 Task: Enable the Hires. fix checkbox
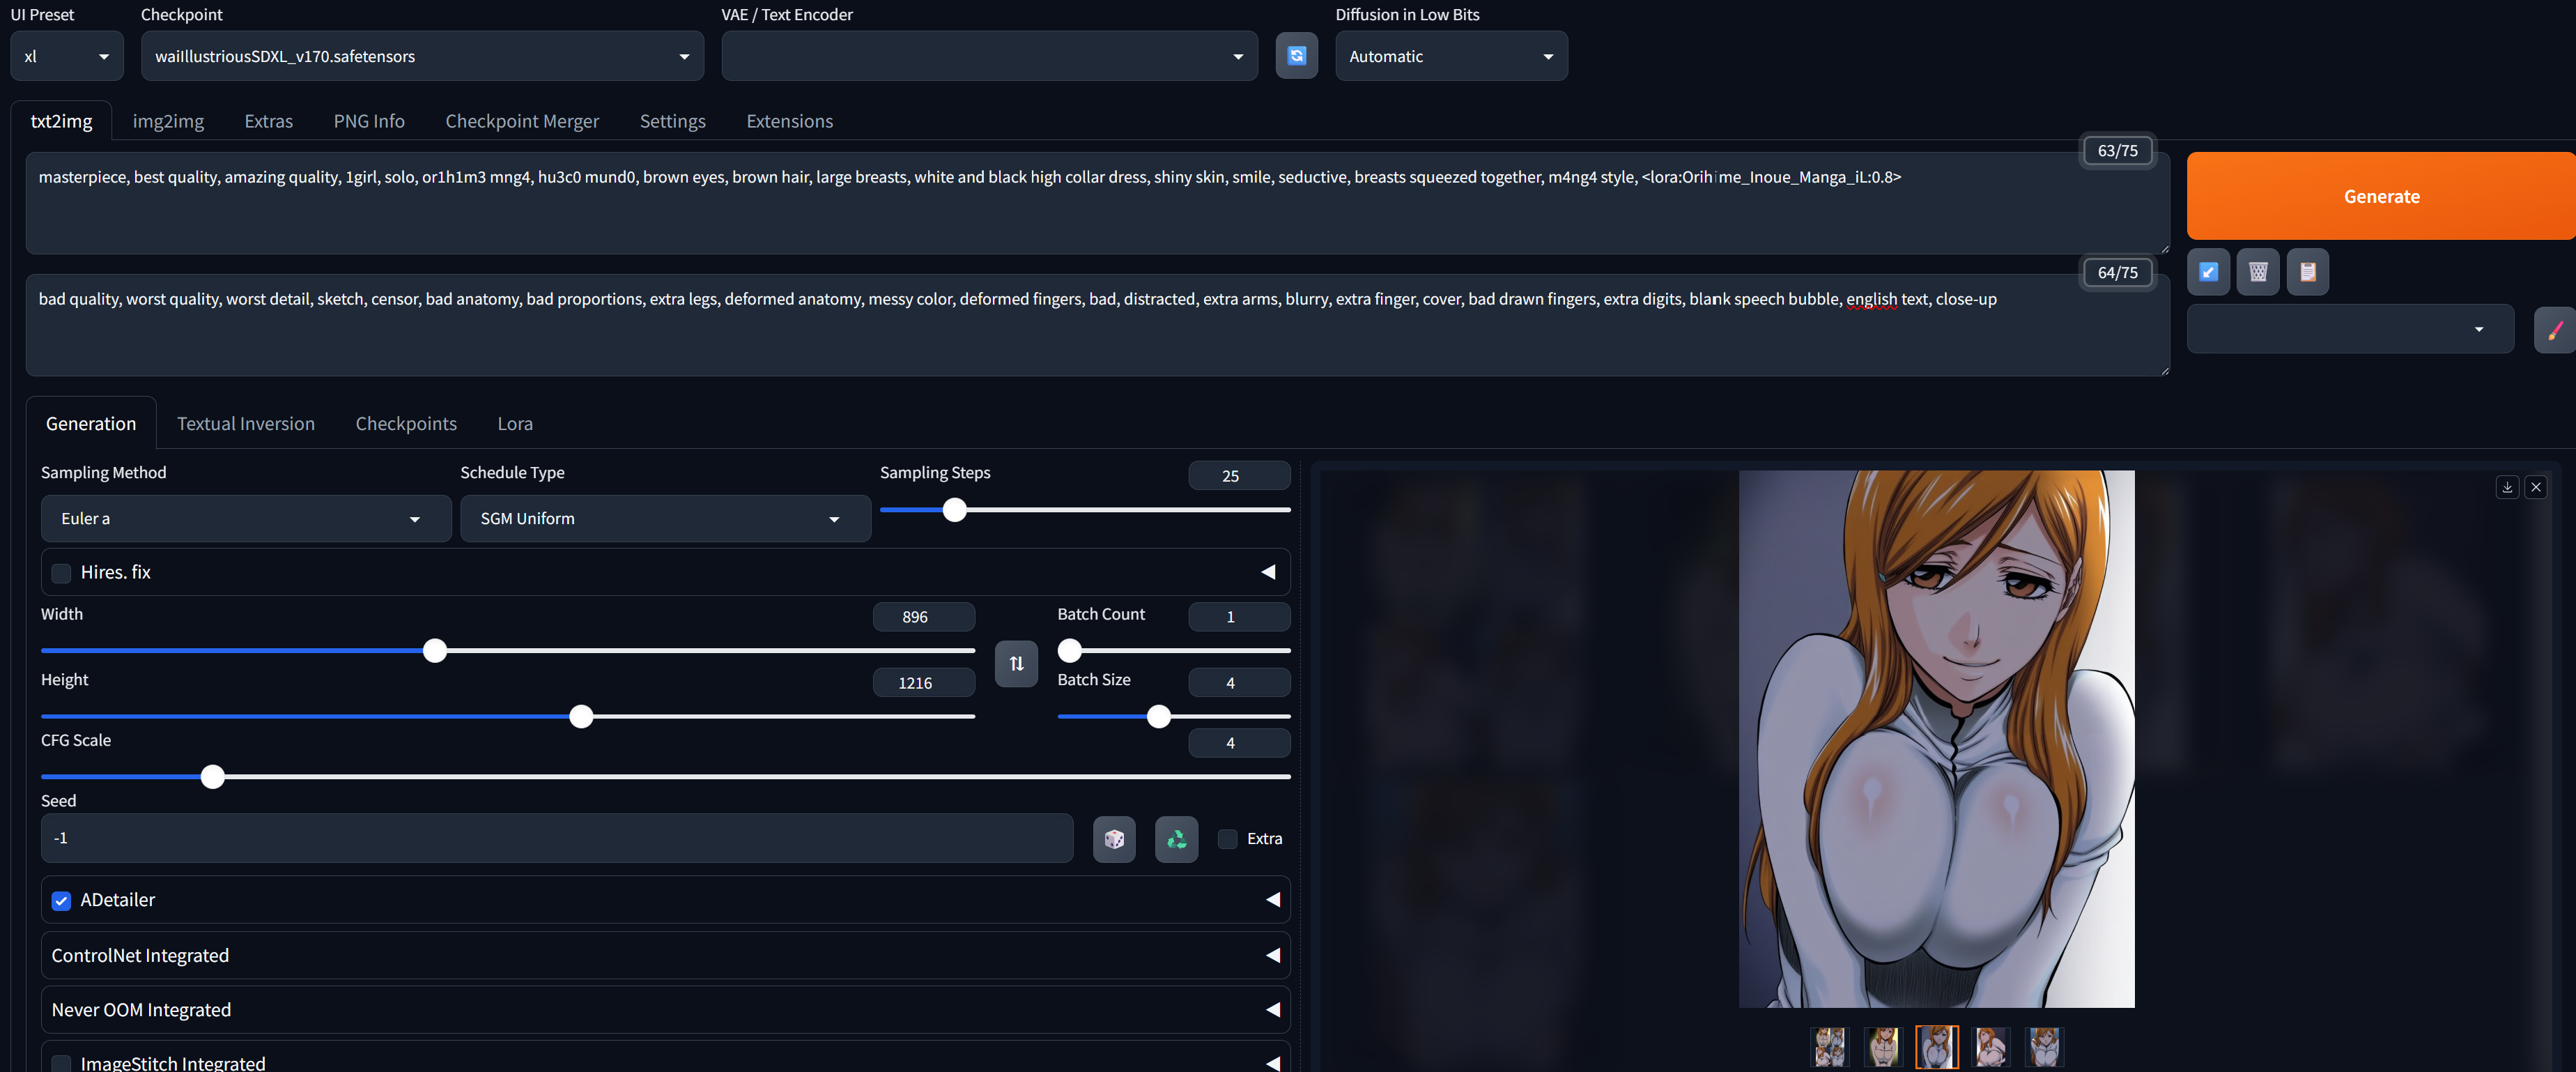[x=62, y=573]
